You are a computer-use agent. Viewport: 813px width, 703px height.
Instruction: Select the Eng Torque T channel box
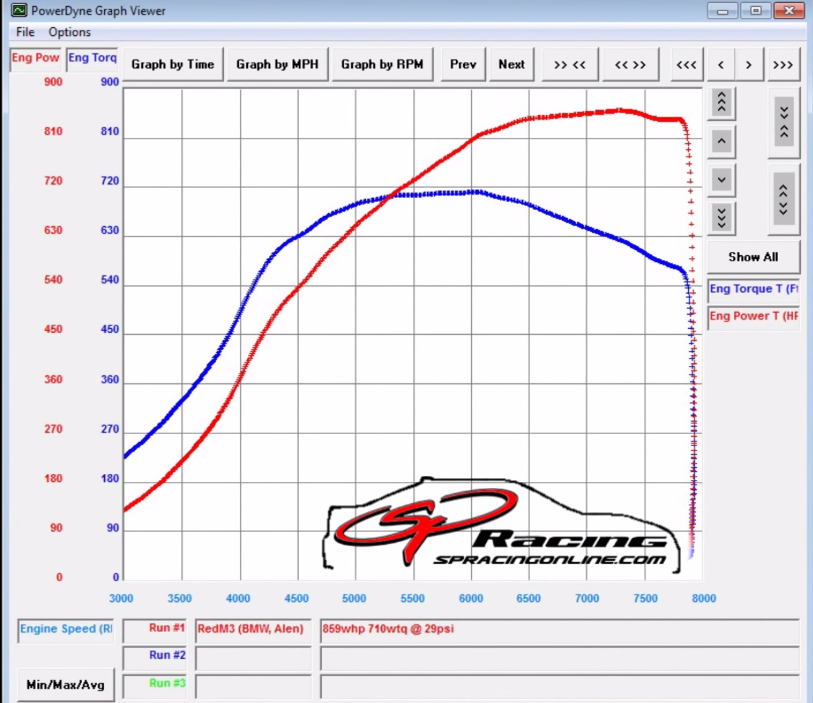click(x=753, y=289)
